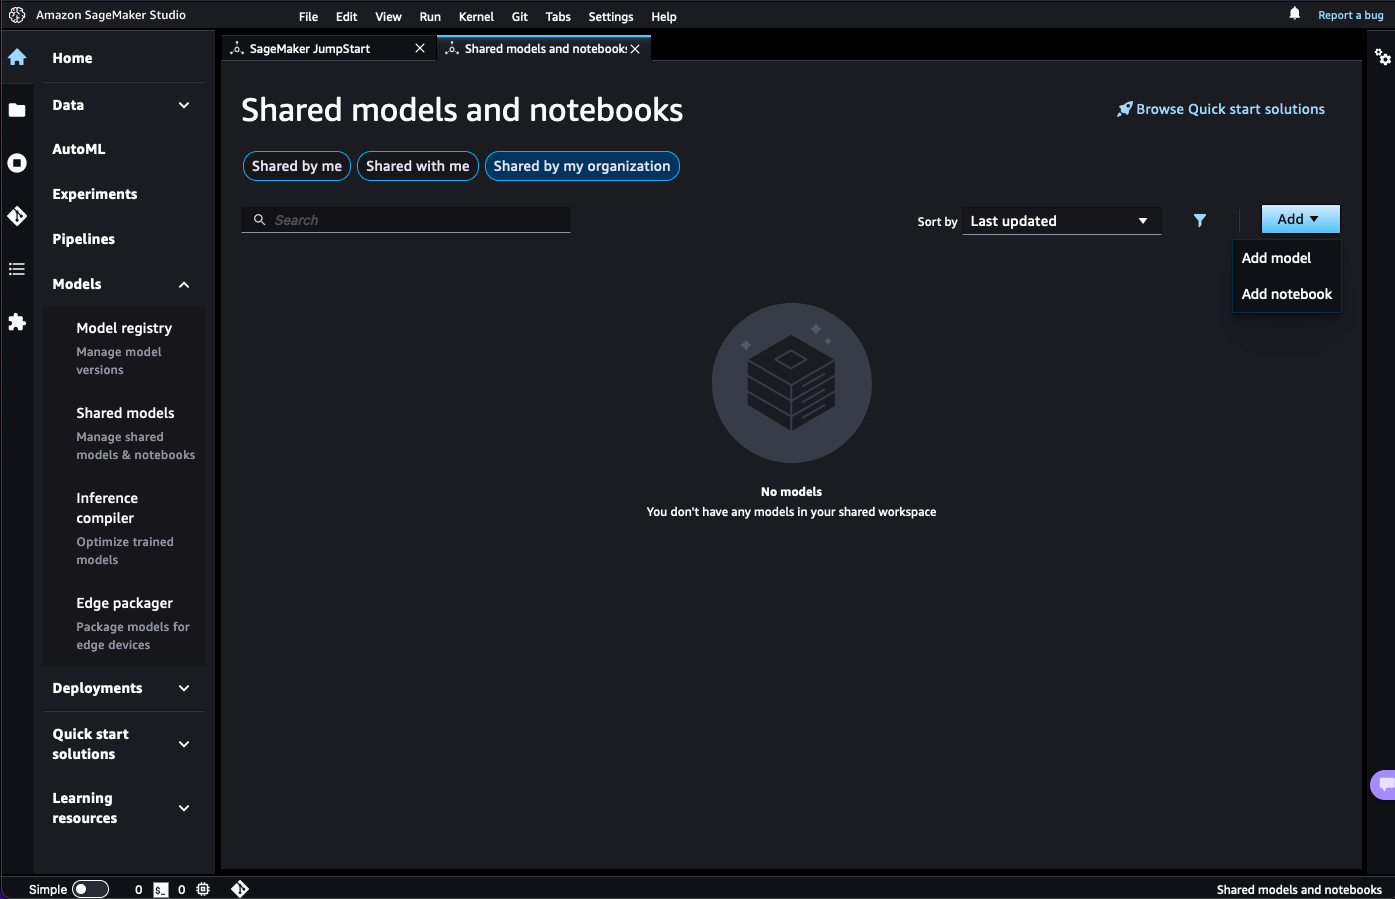
Task: Expand the Deployments section
Action: tap(183, 688)
